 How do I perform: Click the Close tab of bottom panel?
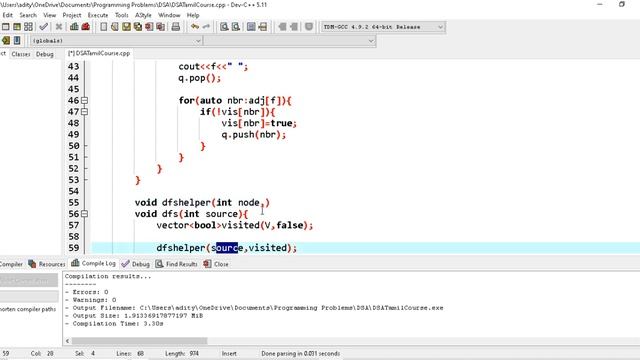click(216, 264)
